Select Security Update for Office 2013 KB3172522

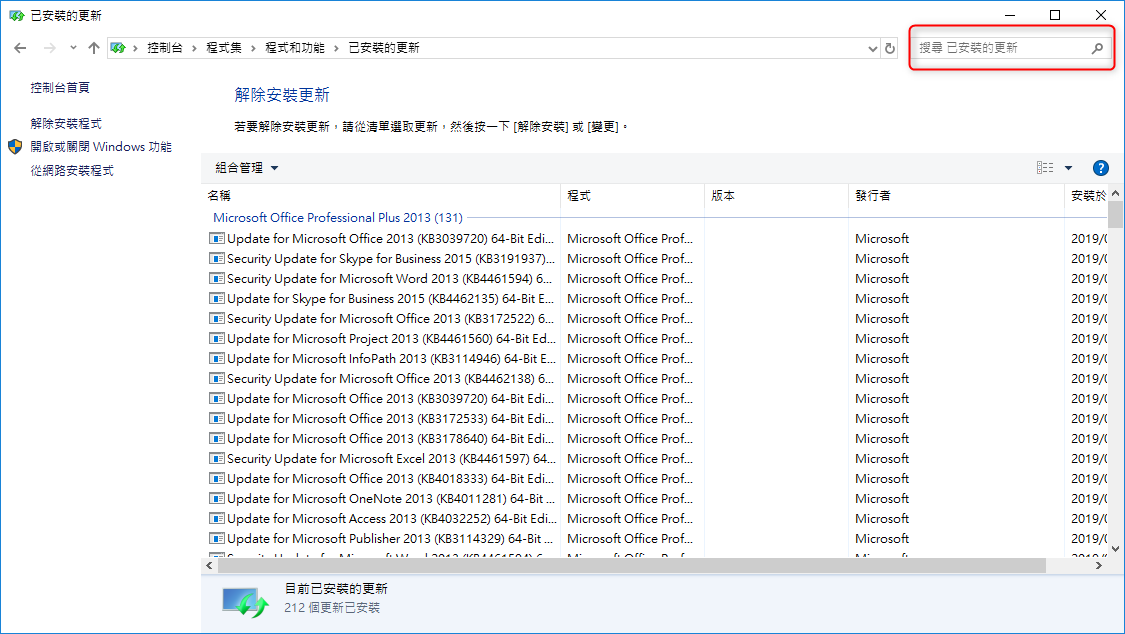click(390, 319)
